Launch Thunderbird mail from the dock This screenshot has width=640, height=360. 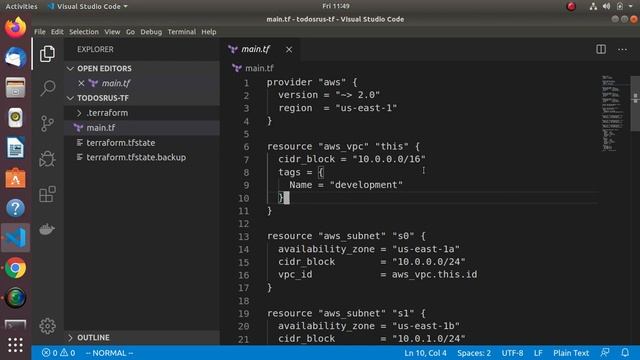tap(16, 58)
